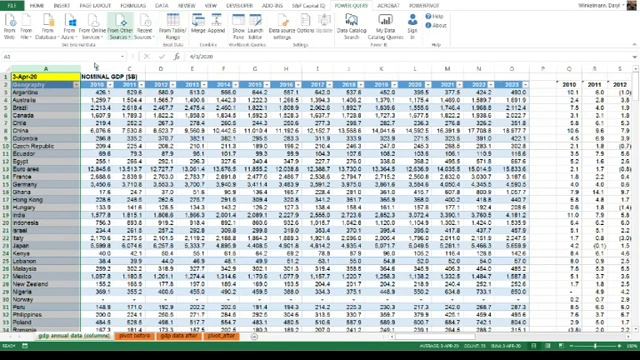The image size is (640, 360).
Task: Open the 2011 column filter dropdown
Action: tap(141, 84)
